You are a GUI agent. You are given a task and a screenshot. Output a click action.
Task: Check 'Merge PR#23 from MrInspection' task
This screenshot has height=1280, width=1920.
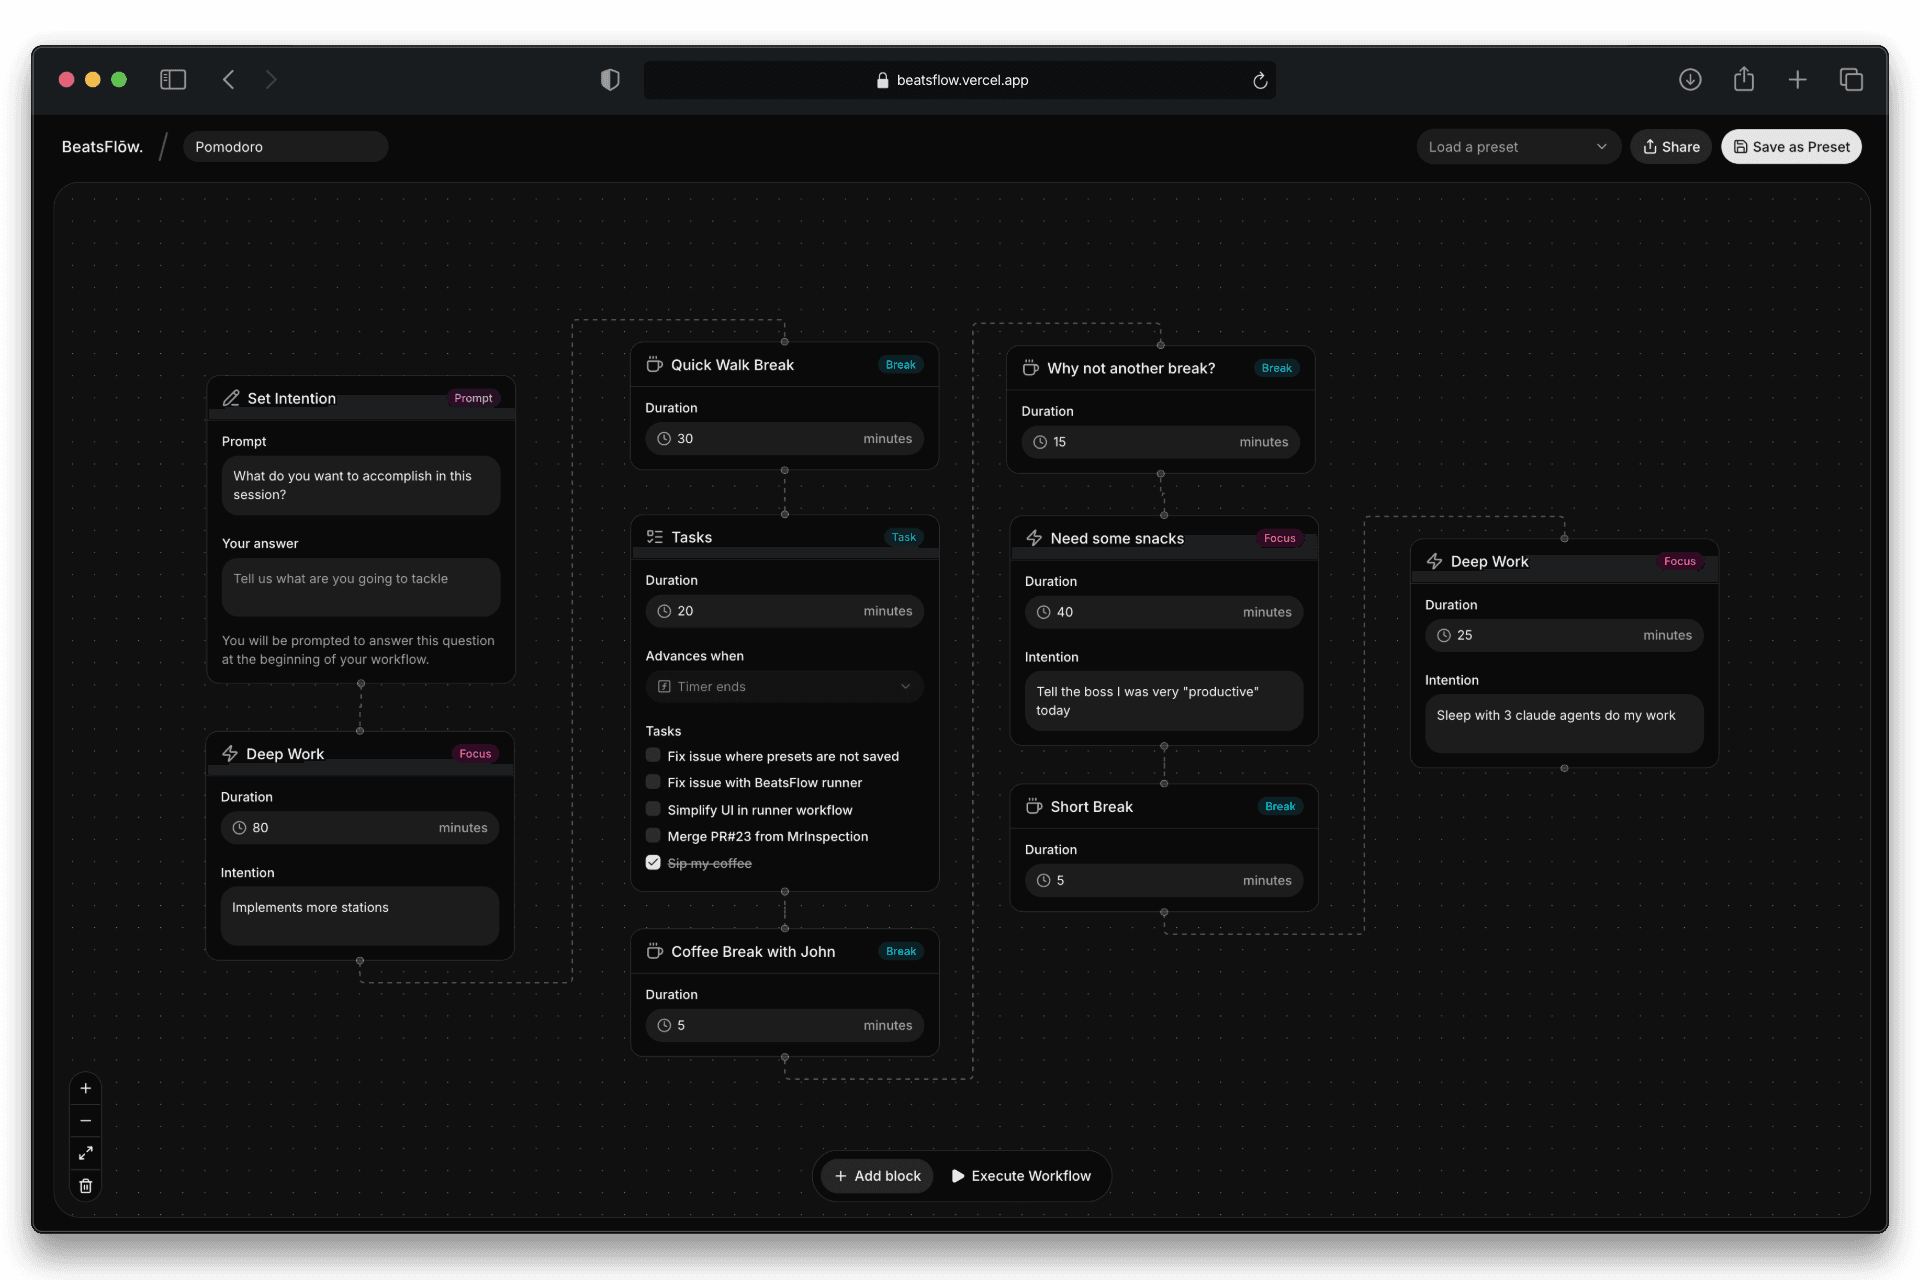(653, 836)
